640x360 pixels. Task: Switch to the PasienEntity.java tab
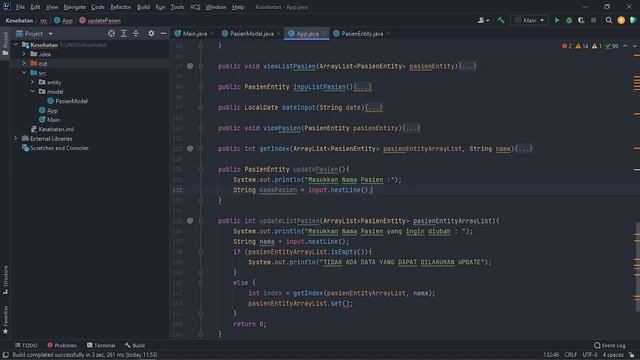(361, 33)
